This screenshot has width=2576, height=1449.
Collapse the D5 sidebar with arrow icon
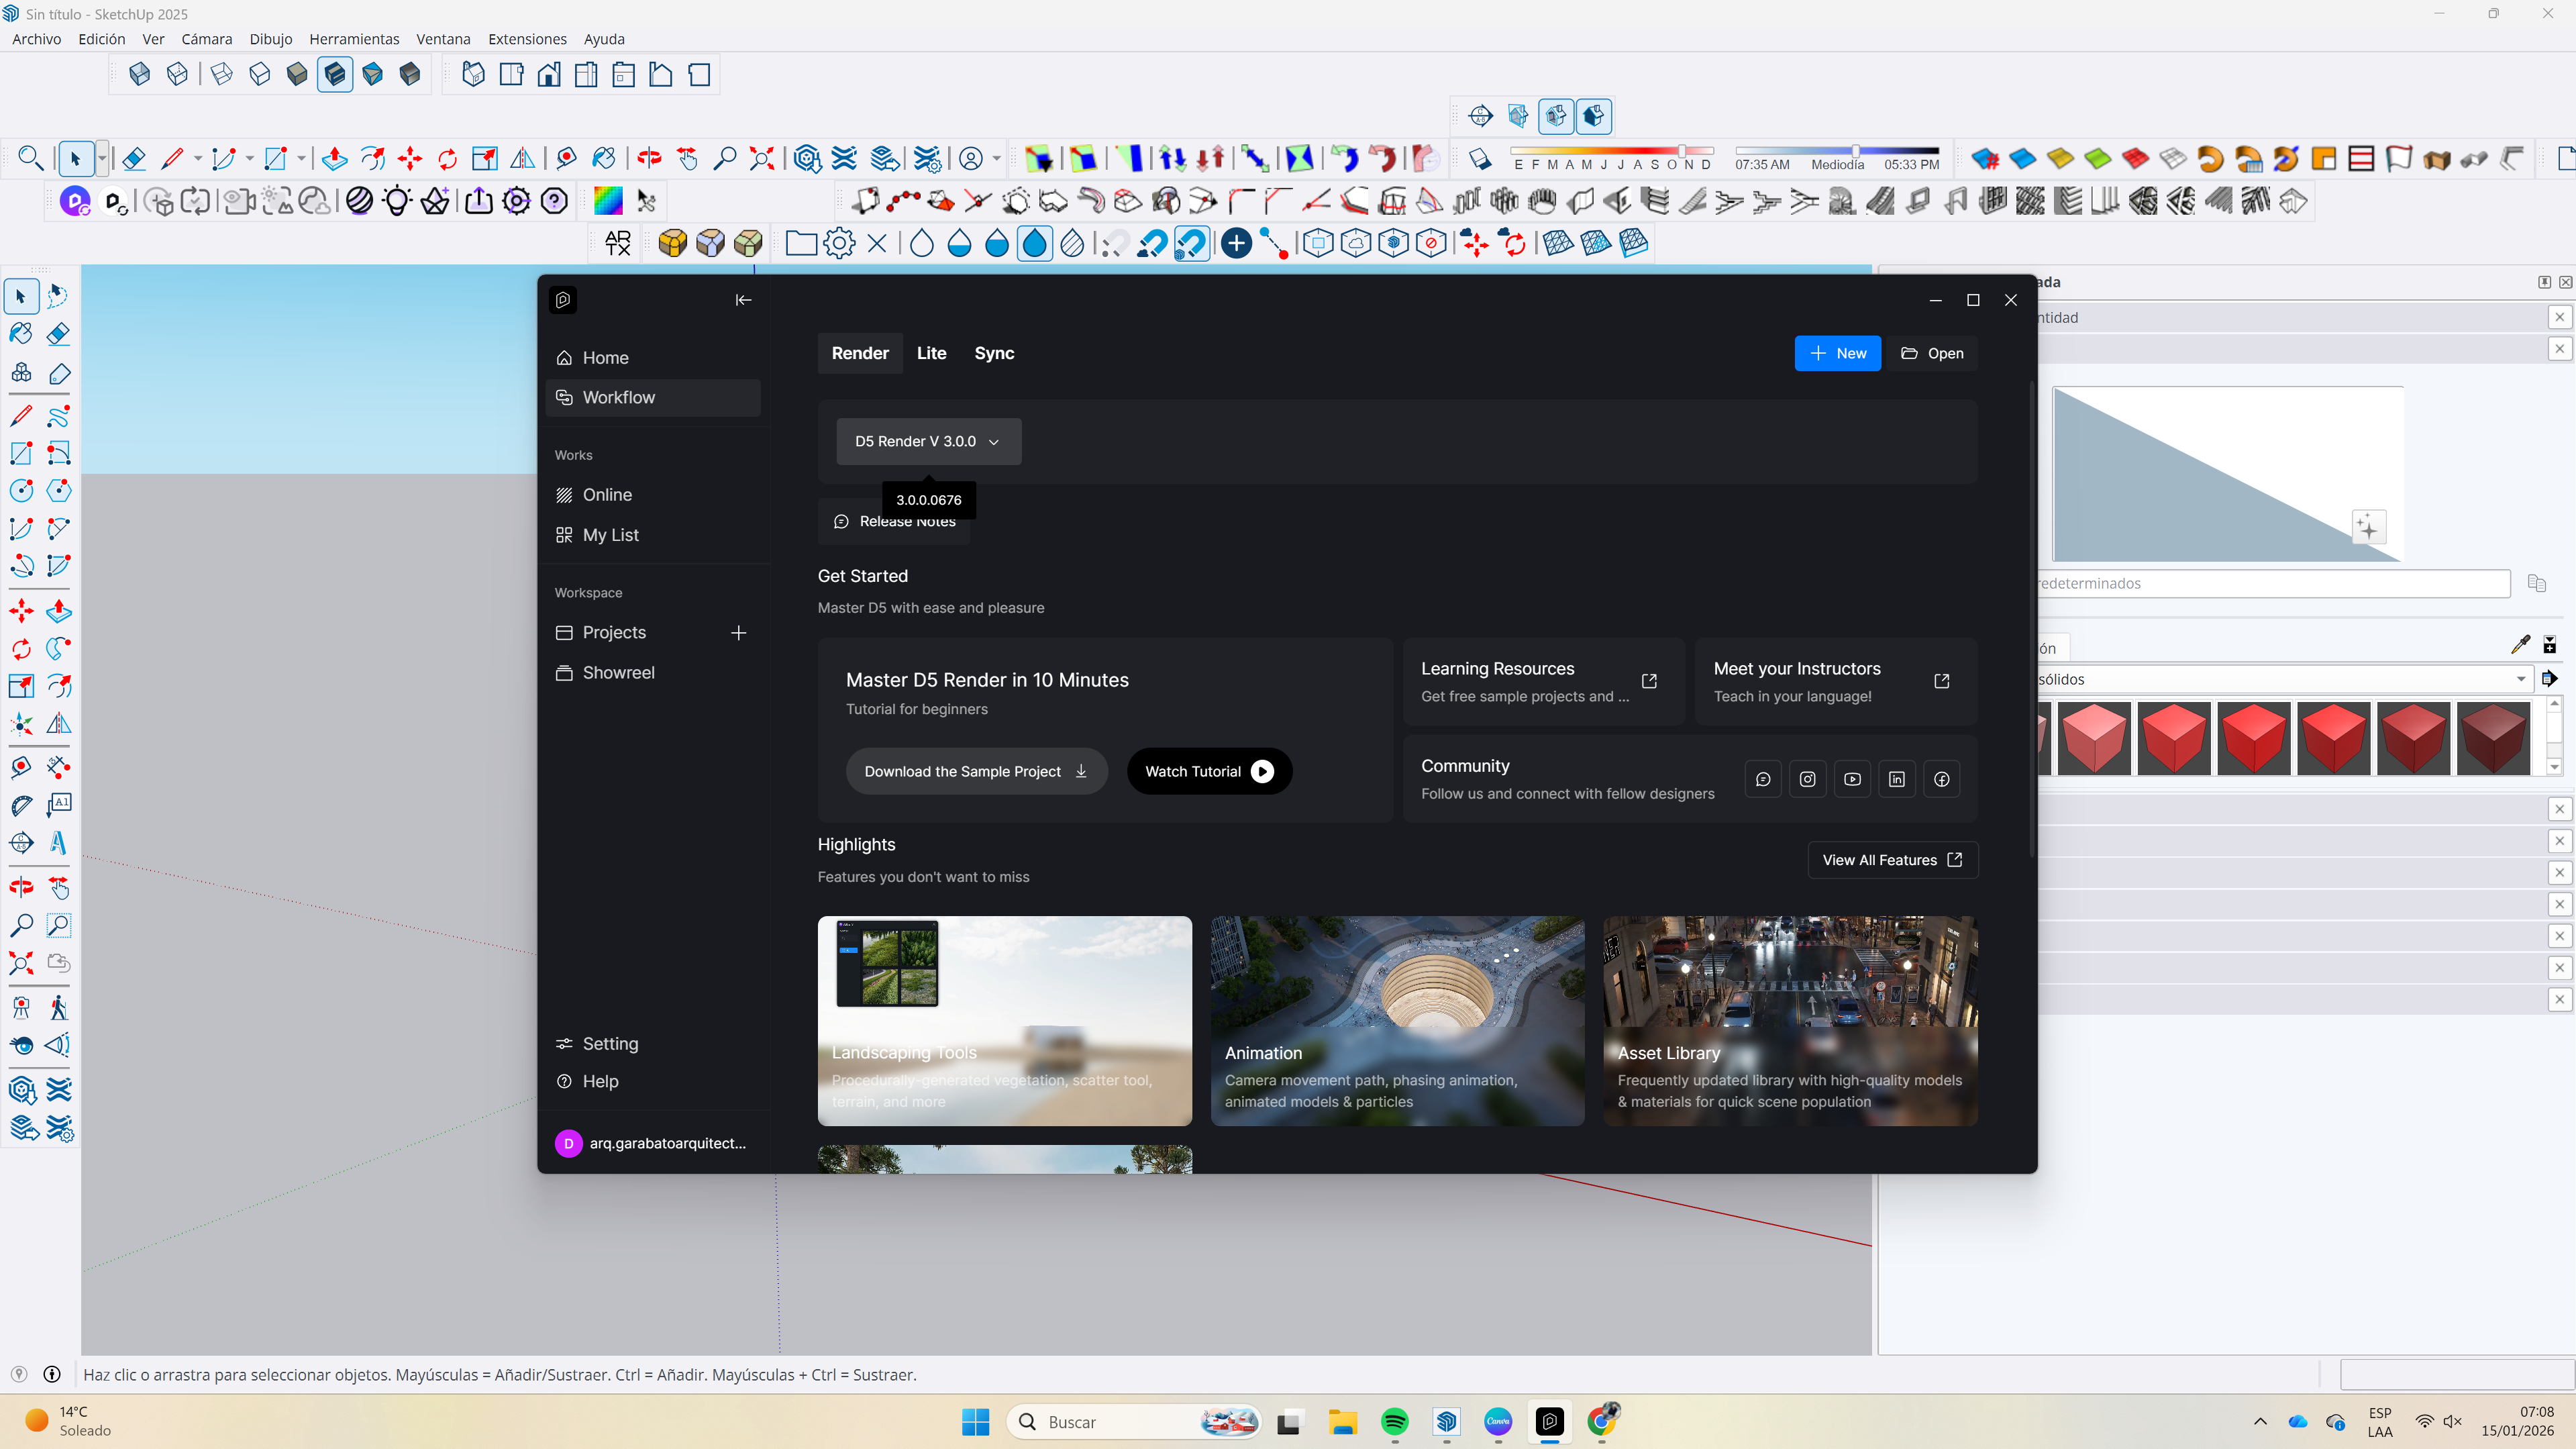click(x=743, y=300)
